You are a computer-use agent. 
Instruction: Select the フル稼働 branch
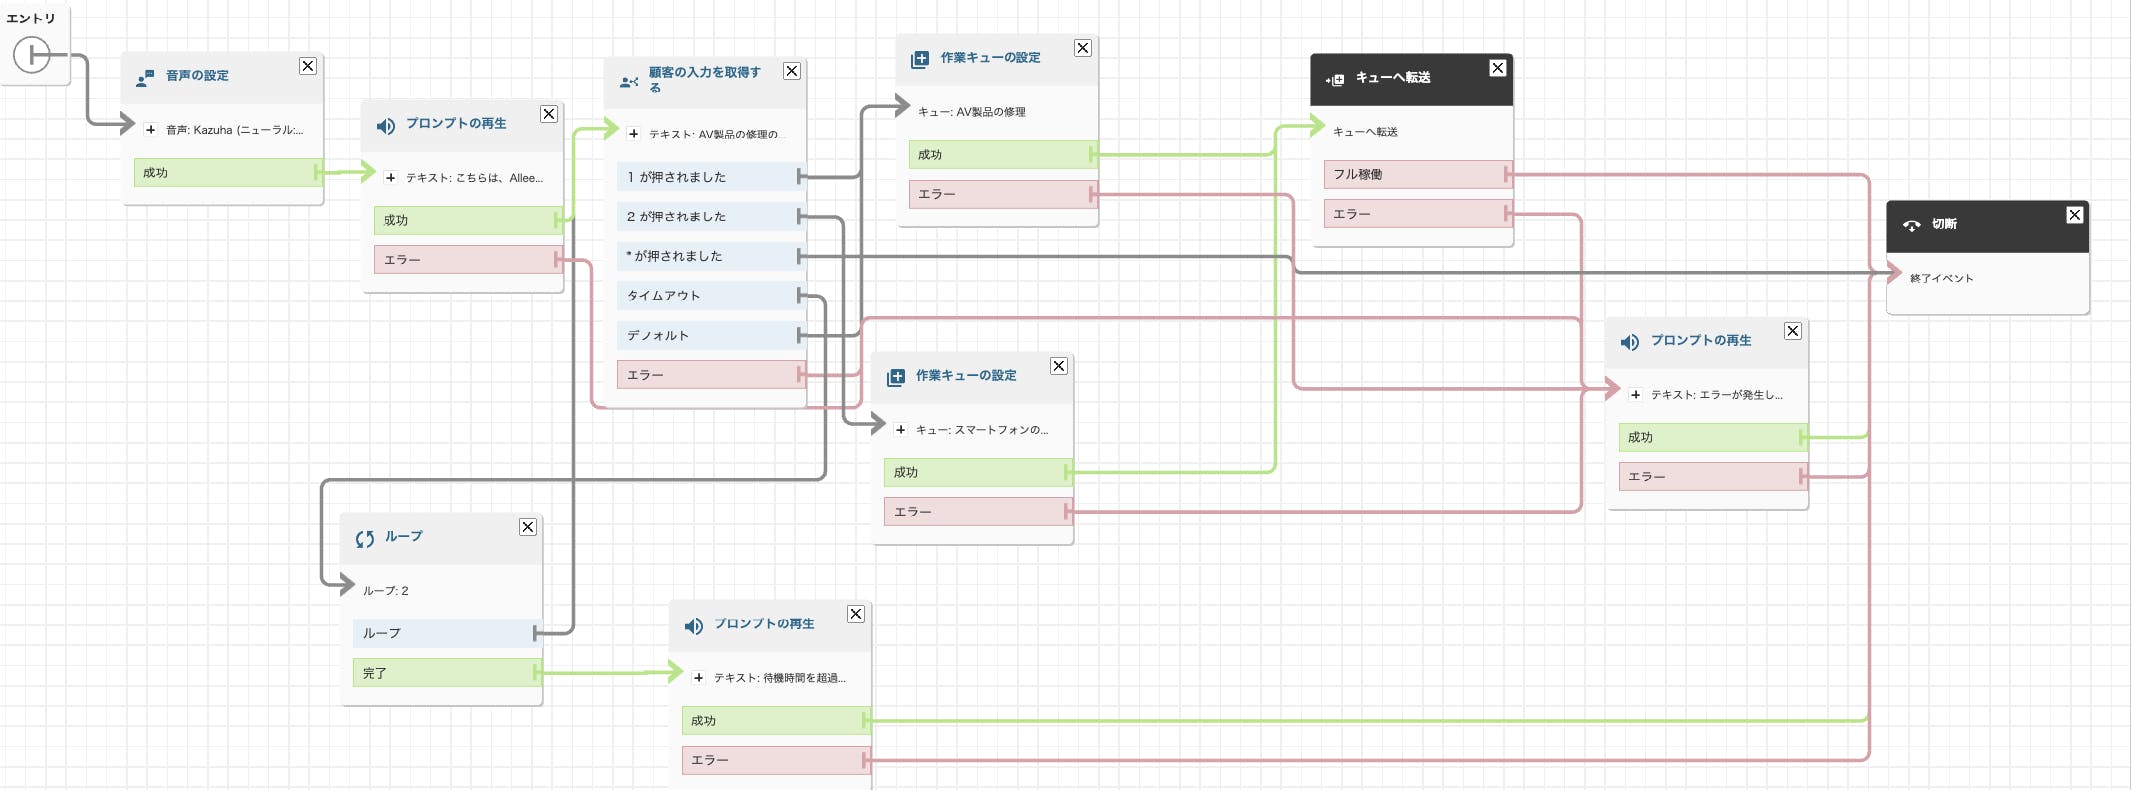1417,174
